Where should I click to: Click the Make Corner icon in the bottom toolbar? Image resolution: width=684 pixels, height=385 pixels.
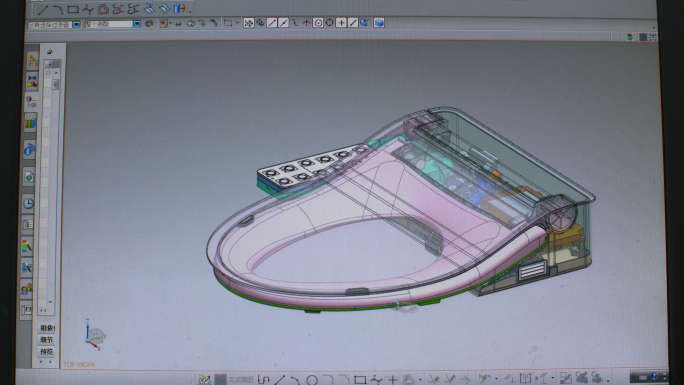click(465, 379)
